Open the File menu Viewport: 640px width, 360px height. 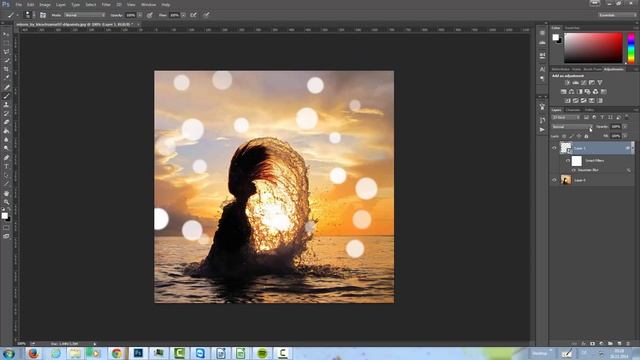18,4
